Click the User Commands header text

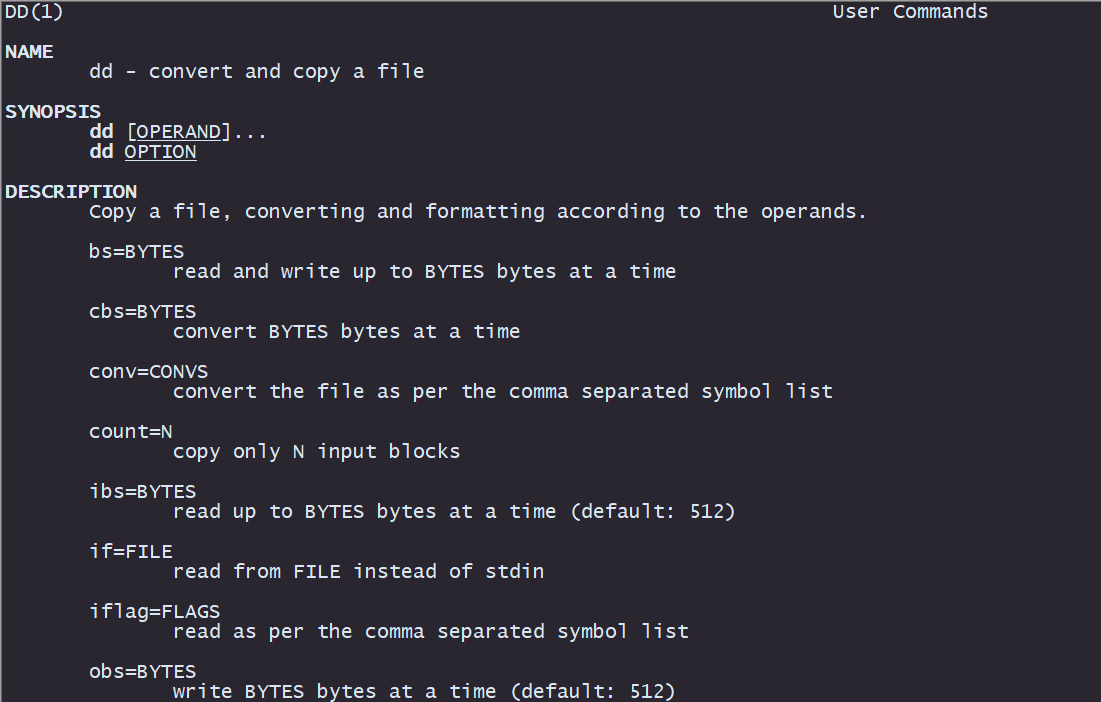(910, 12)
